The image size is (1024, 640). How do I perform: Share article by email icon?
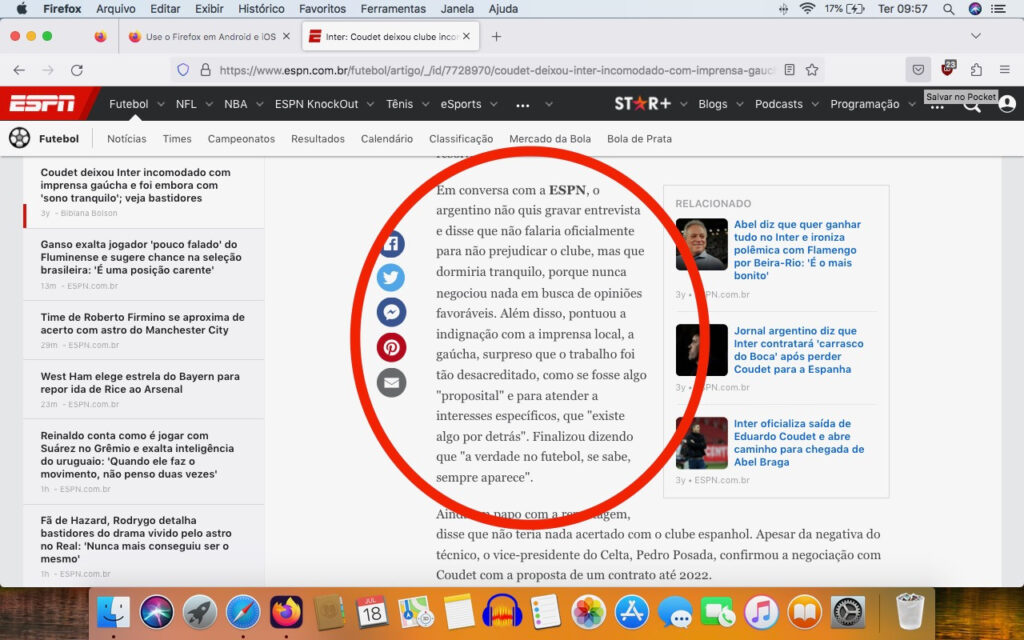pyautogui.click(x=391, y=383)
